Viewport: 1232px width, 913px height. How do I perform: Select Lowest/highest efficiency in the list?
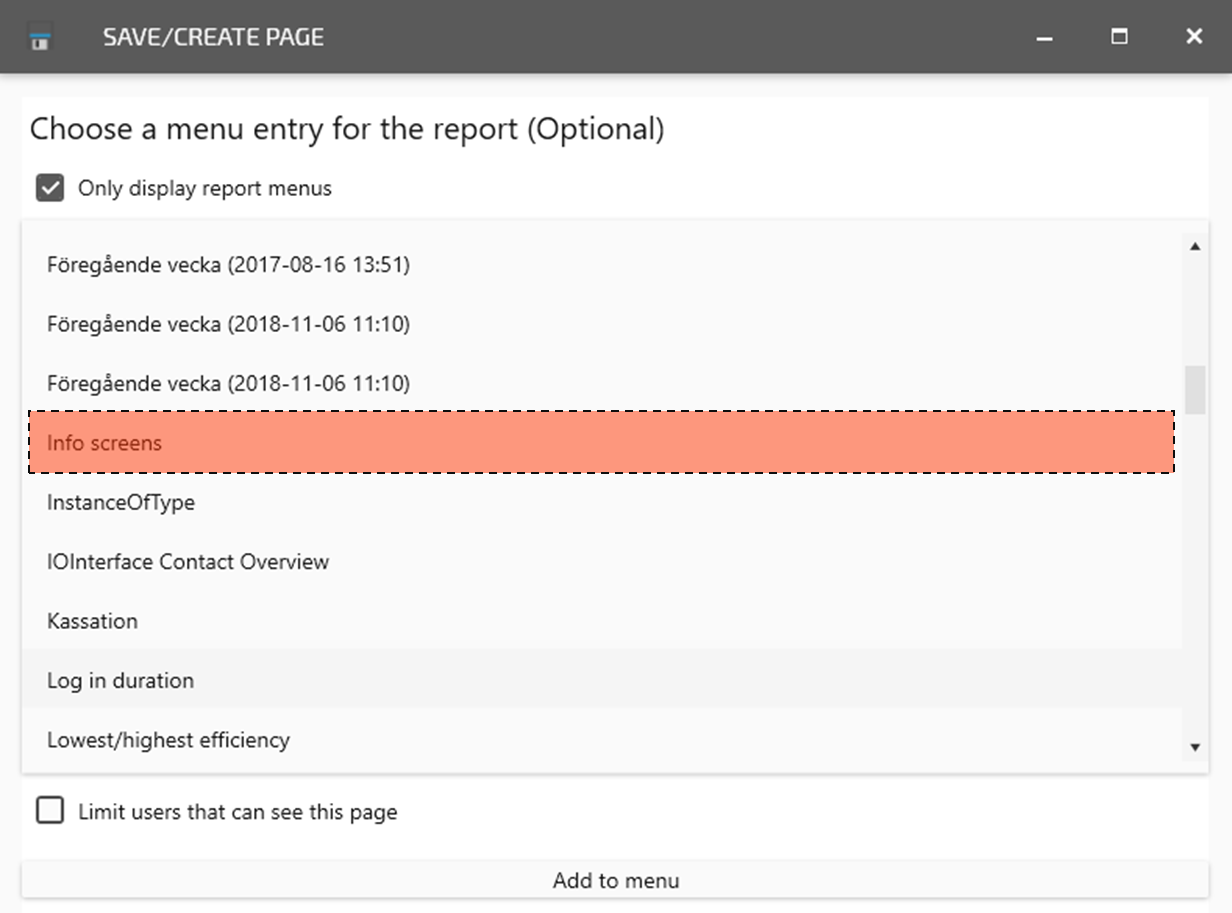point(168,740)
